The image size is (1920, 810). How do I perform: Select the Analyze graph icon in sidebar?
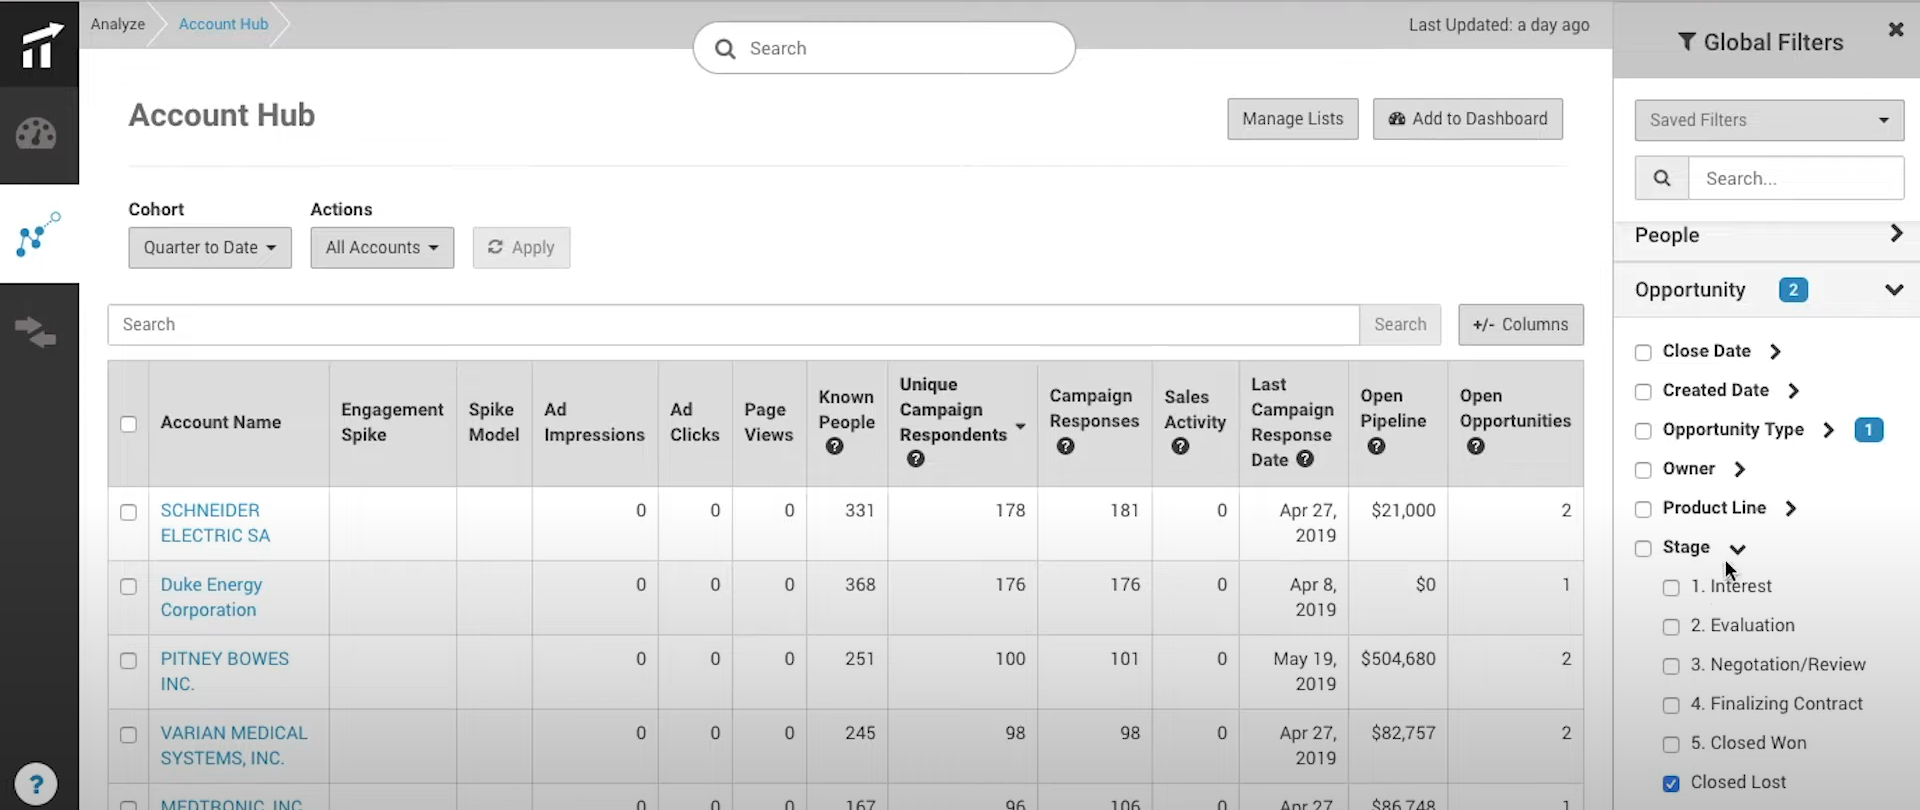pos(39,234)
